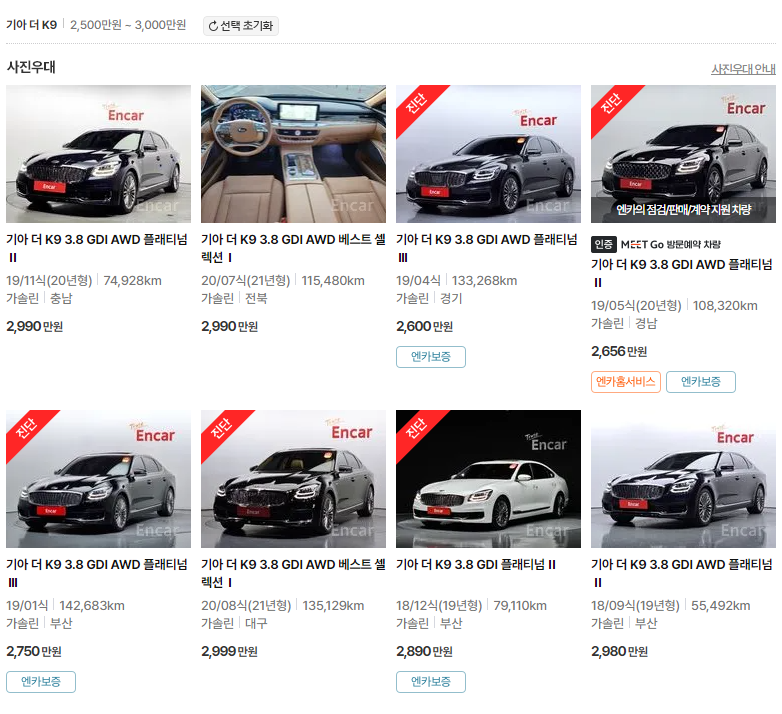Viewport: 782px width, 714px height.
Task: Click the refresh icon in 선택 초기화
Action: point(213,26)
